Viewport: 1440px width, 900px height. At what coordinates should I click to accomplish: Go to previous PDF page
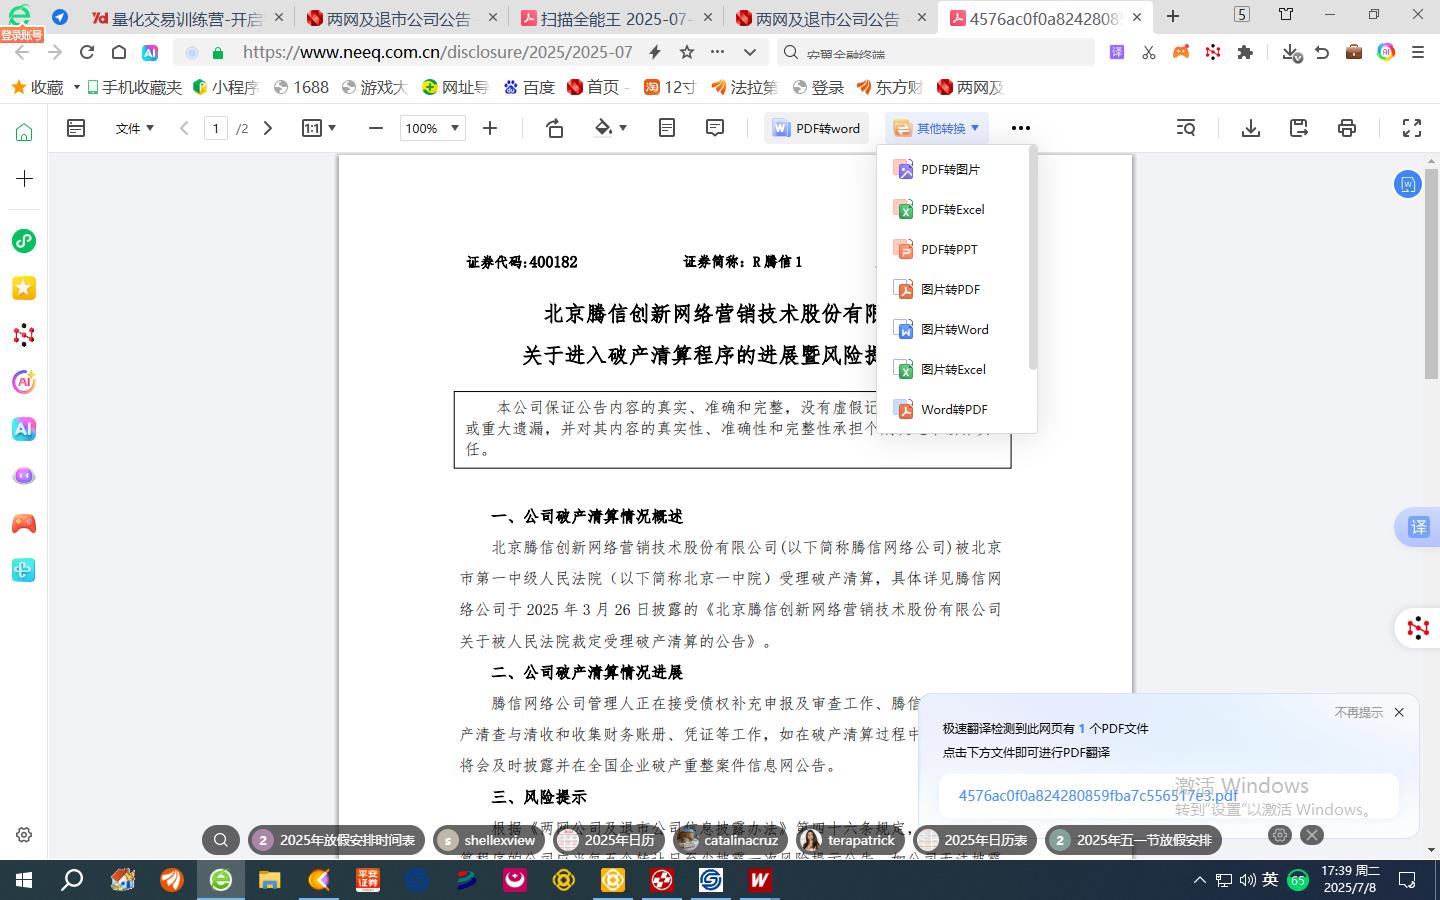pyautogui.click(x=184, y=128)
